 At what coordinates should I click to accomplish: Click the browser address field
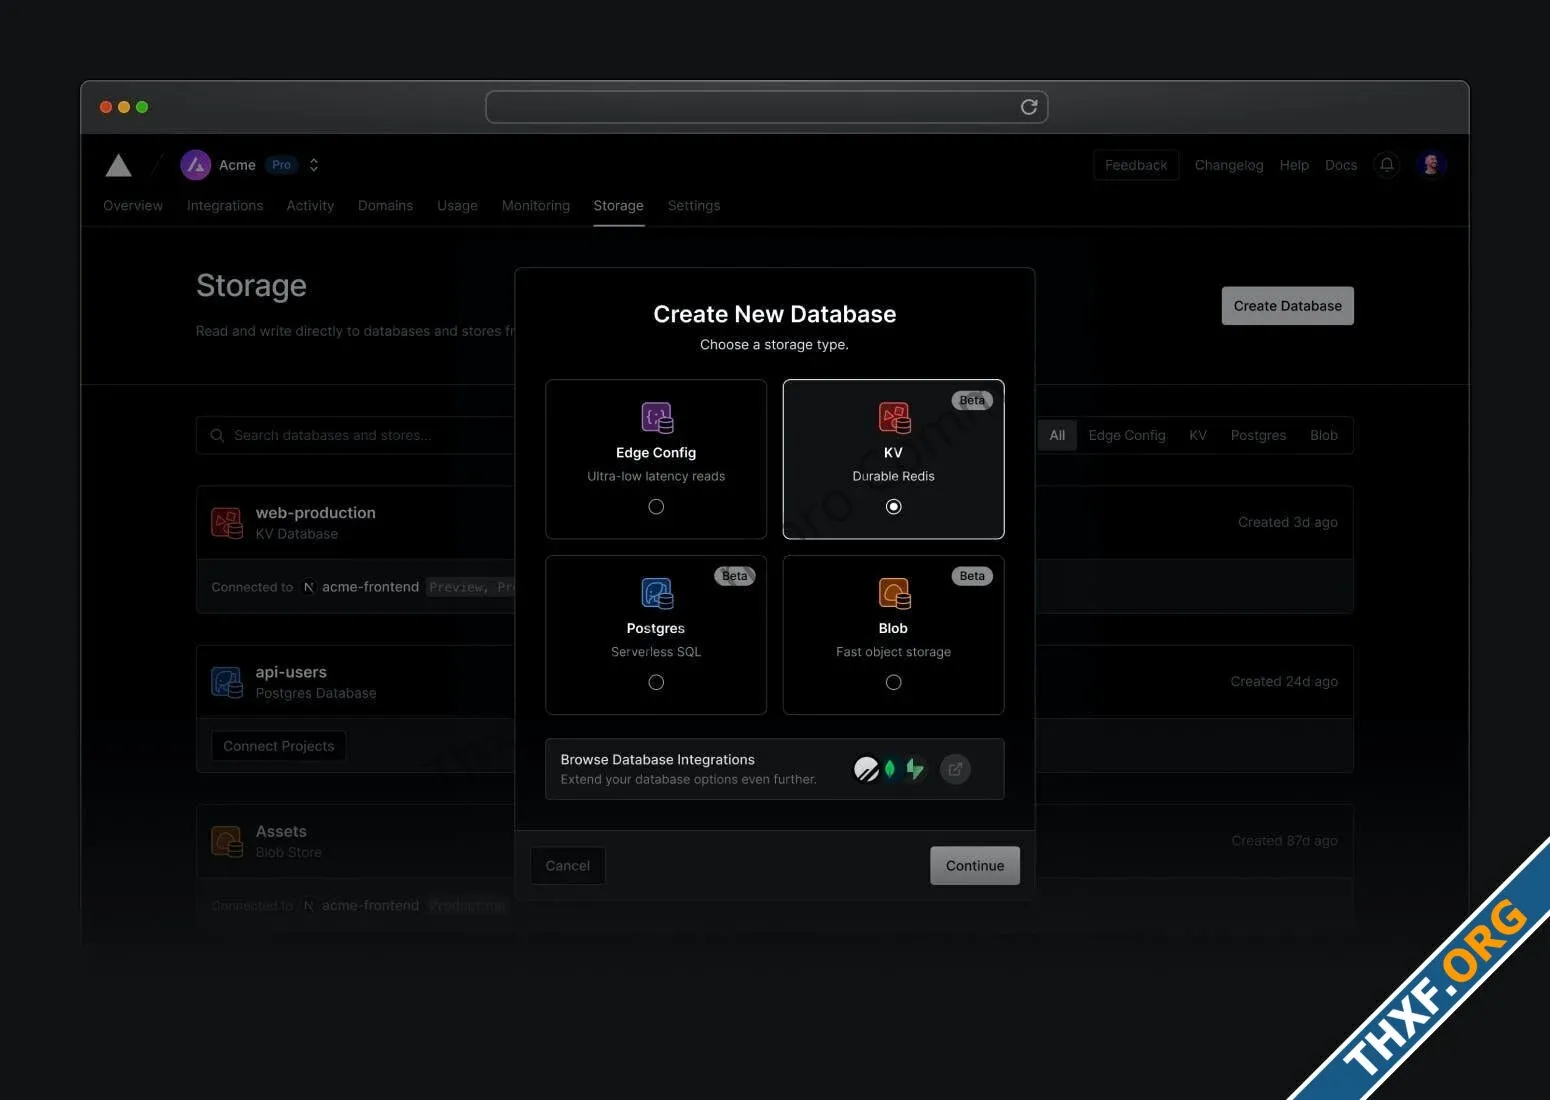767,107
